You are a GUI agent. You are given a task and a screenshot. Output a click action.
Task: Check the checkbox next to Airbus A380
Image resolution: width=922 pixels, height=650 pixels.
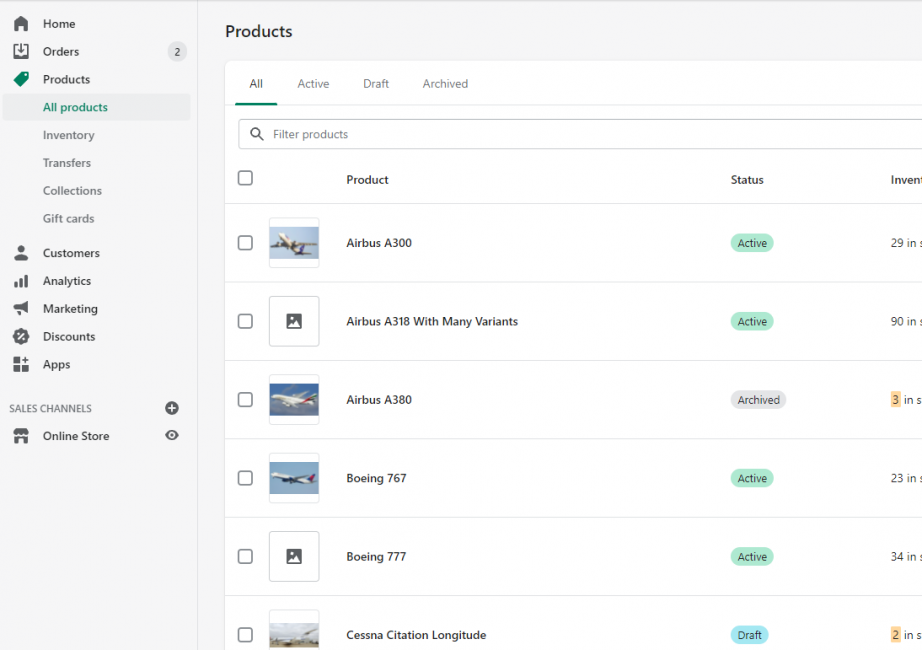pos(245,399)
